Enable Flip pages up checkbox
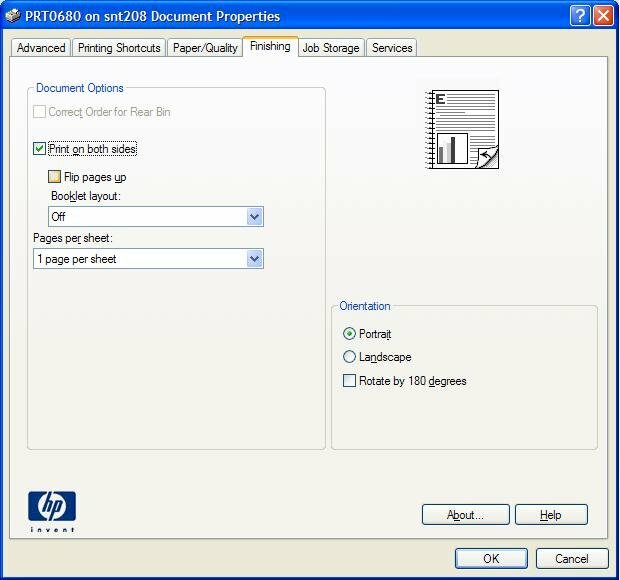Viewport: 620px width, 580px height. pyautogui.click(x=55, y=177)
